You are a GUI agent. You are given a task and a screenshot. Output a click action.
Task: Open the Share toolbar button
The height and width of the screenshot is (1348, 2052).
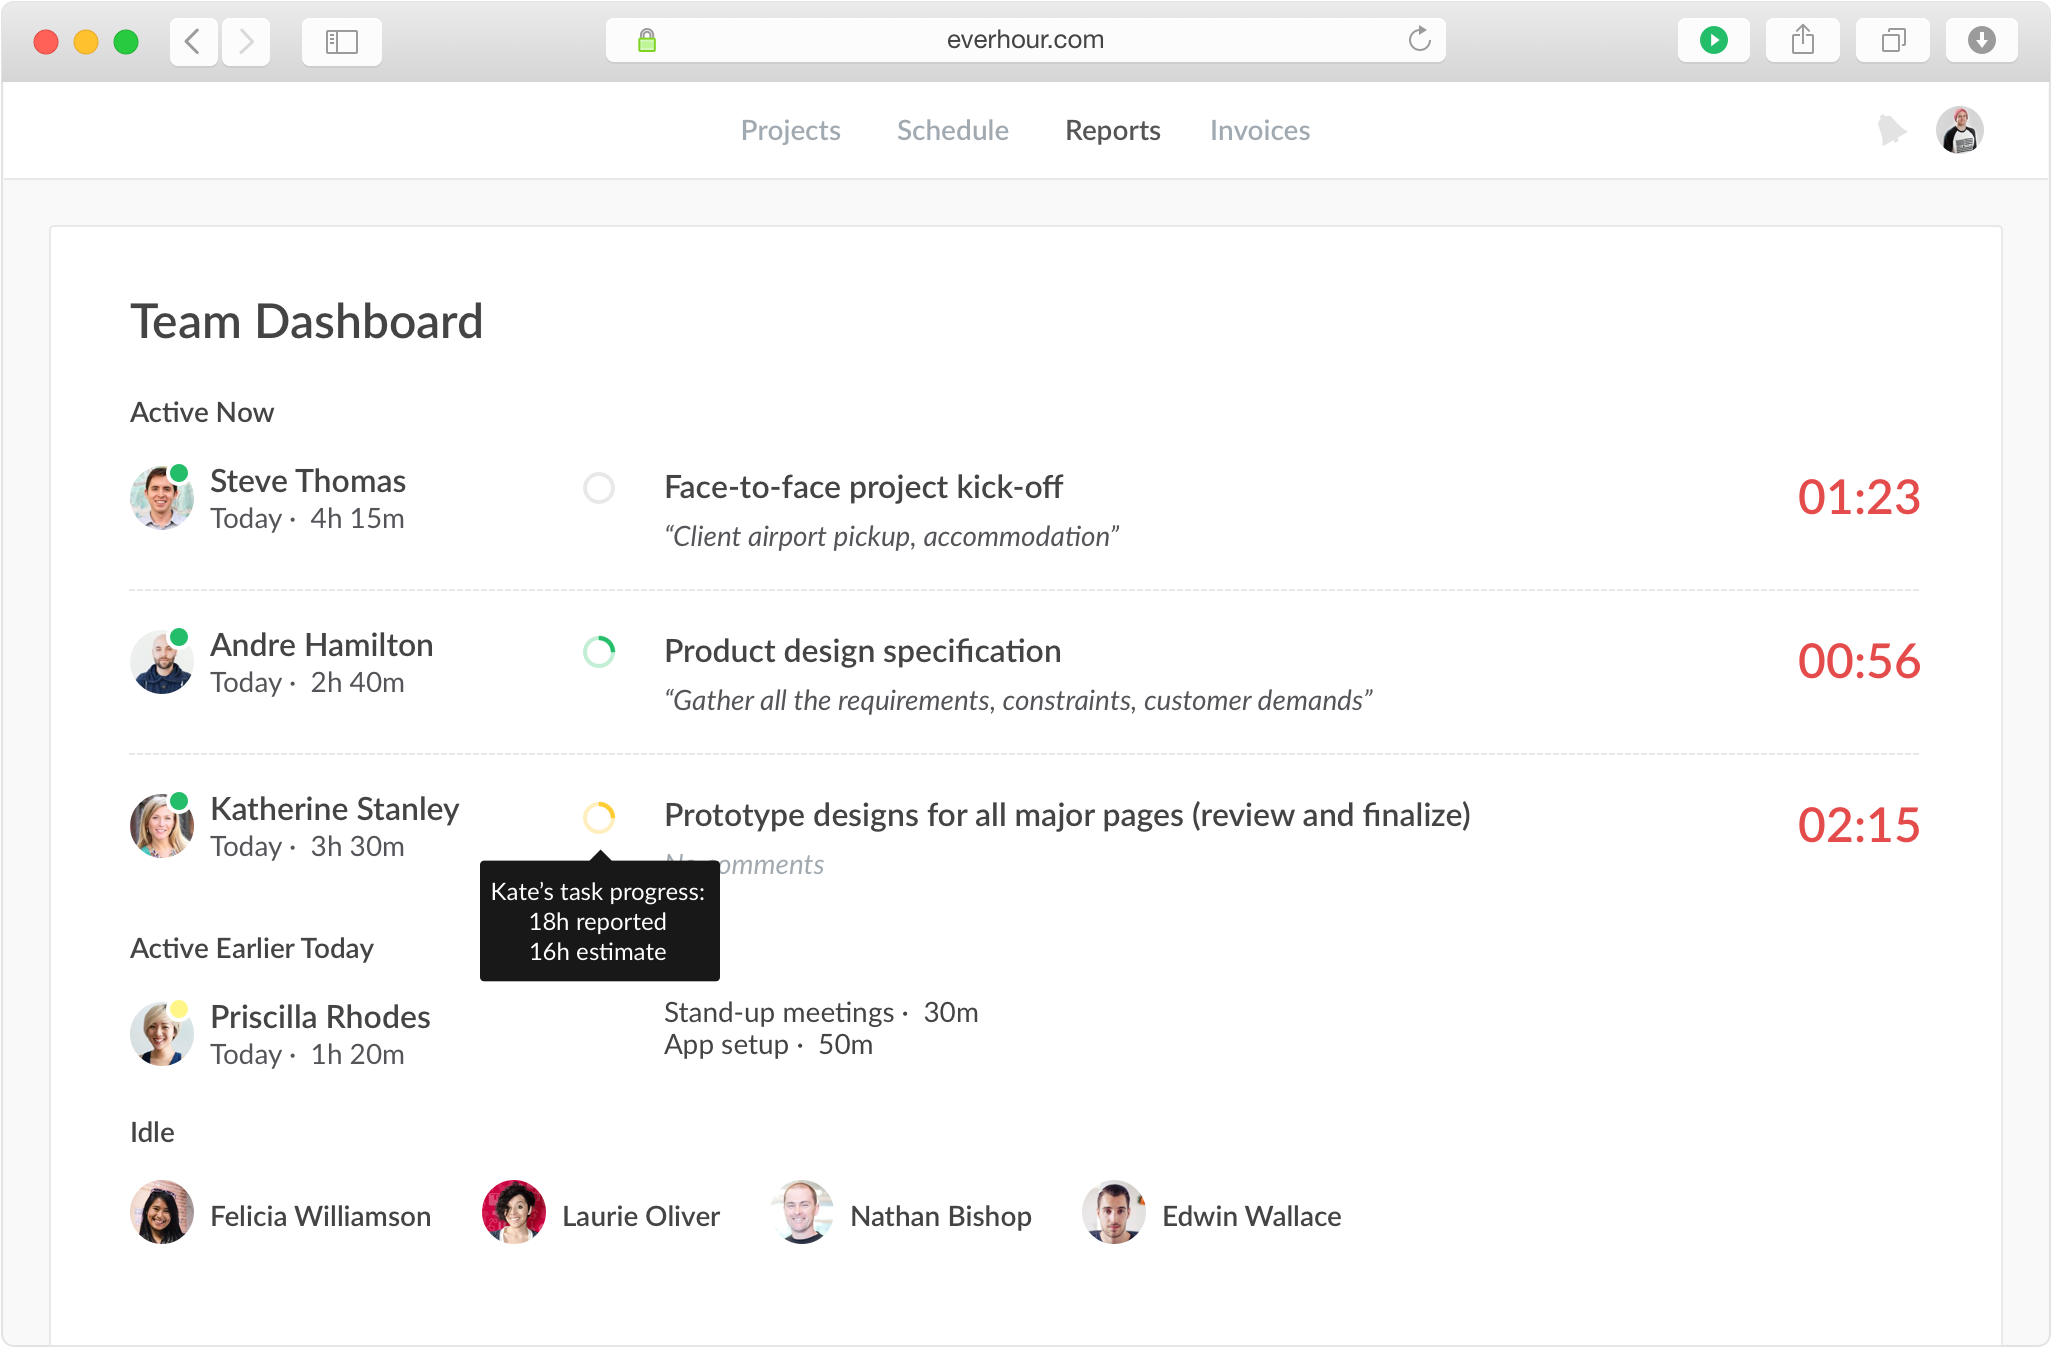tap(1803, 40)
